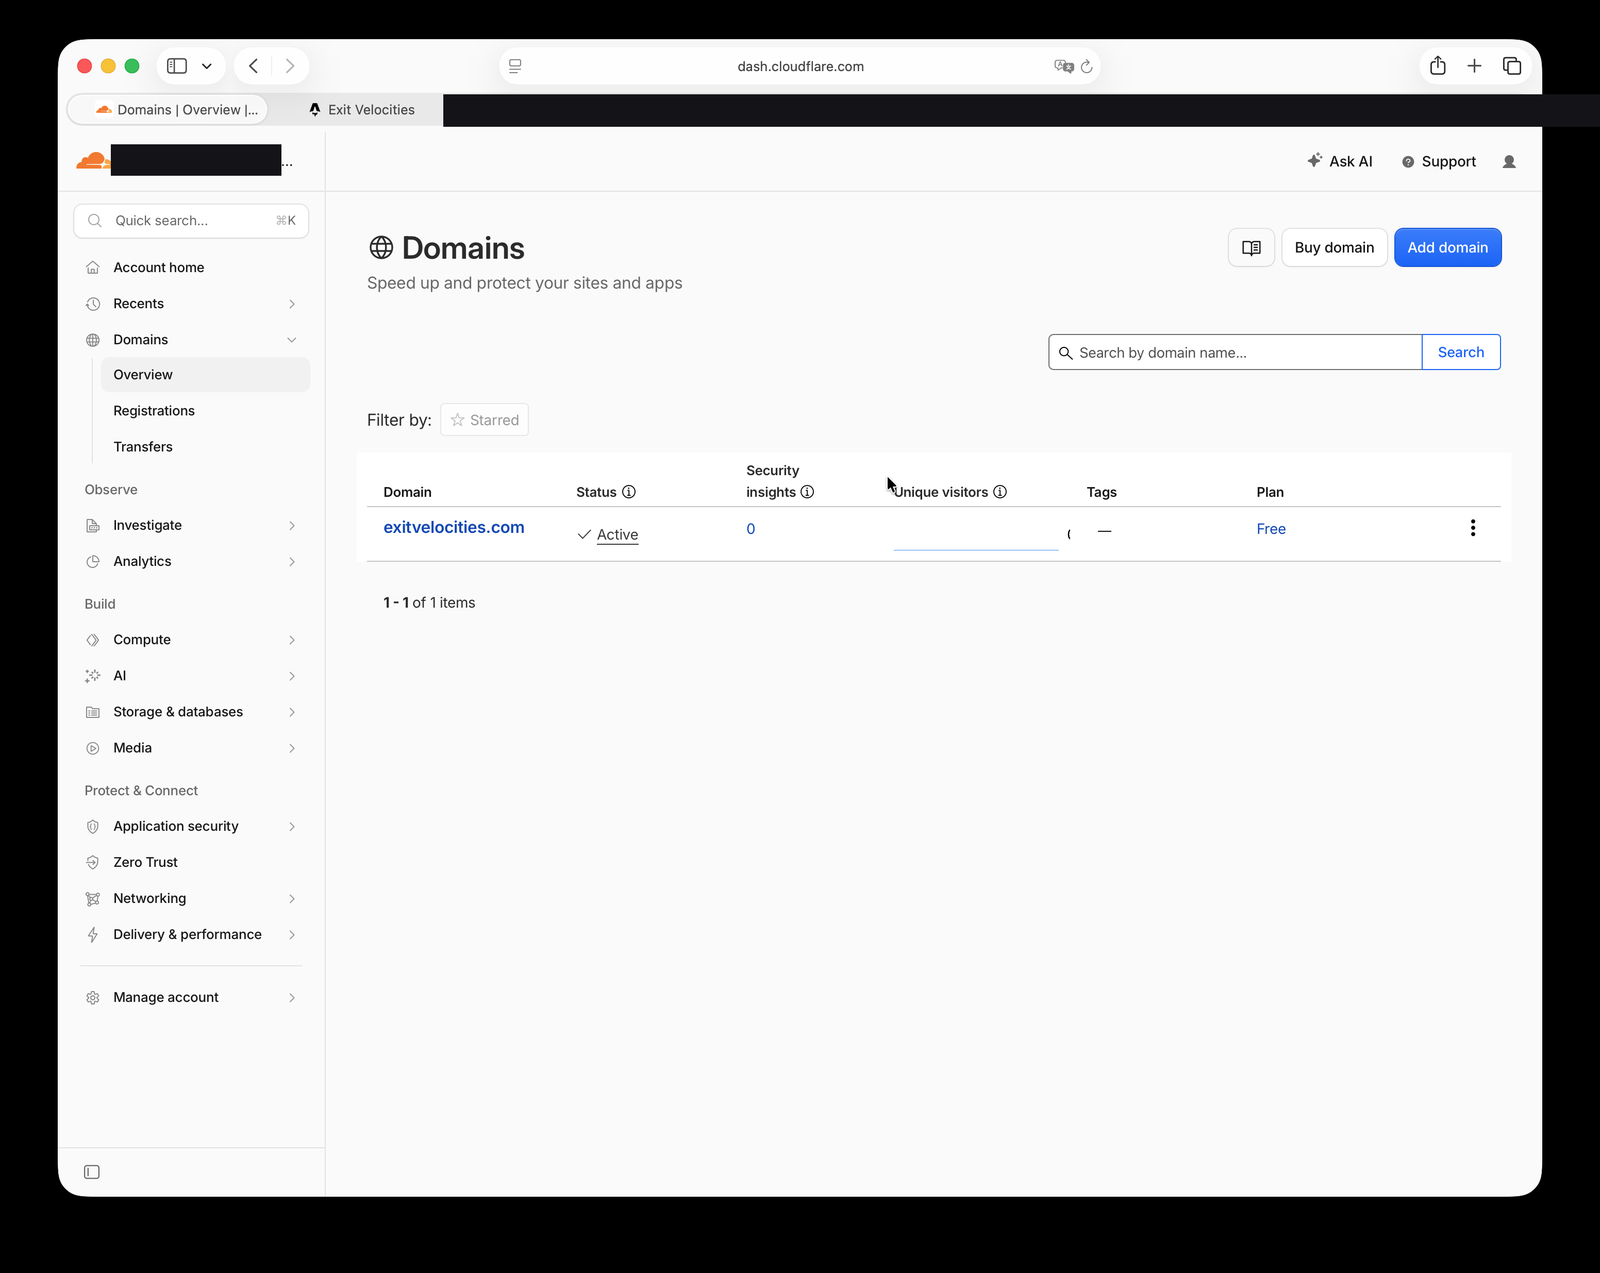Switch to the Domains | Overview tab

pyautogui.click(x=168, y=109)
